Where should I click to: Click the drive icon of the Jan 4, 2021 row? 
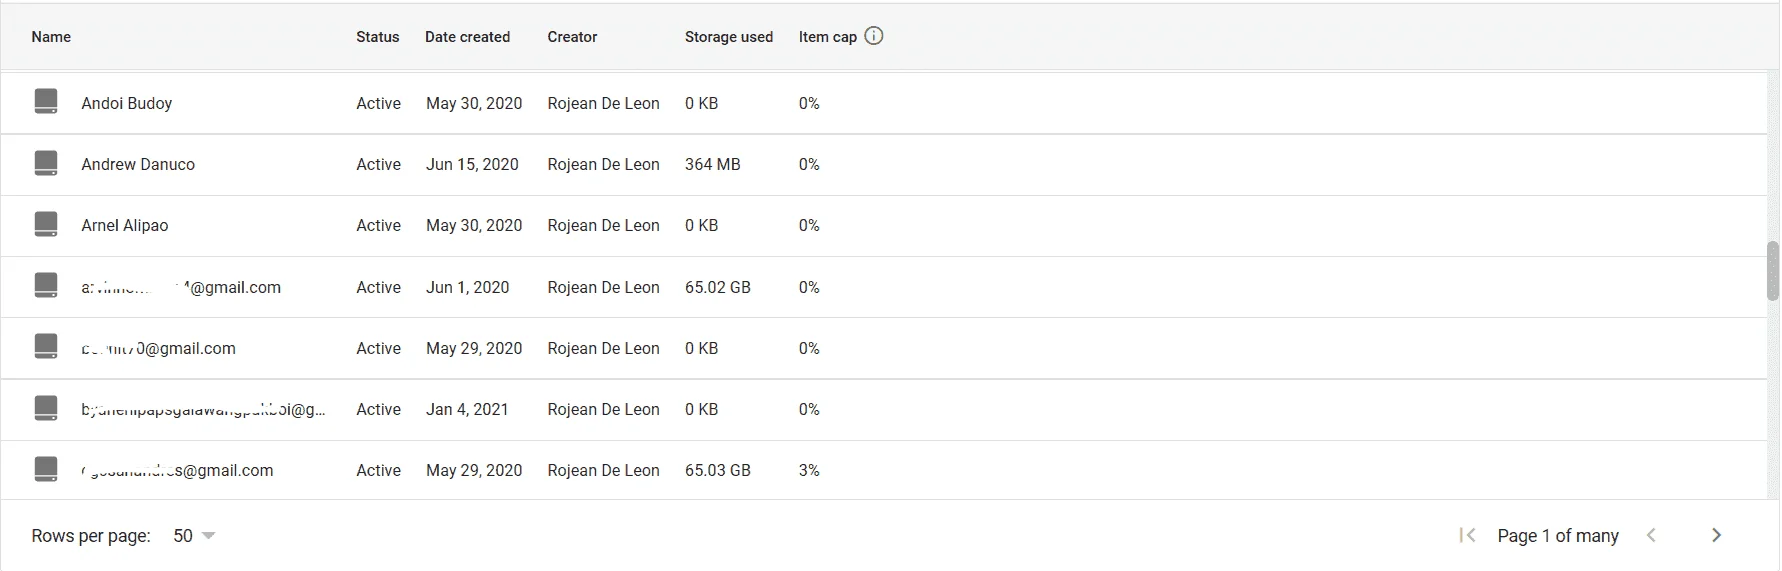pos(46,408)
